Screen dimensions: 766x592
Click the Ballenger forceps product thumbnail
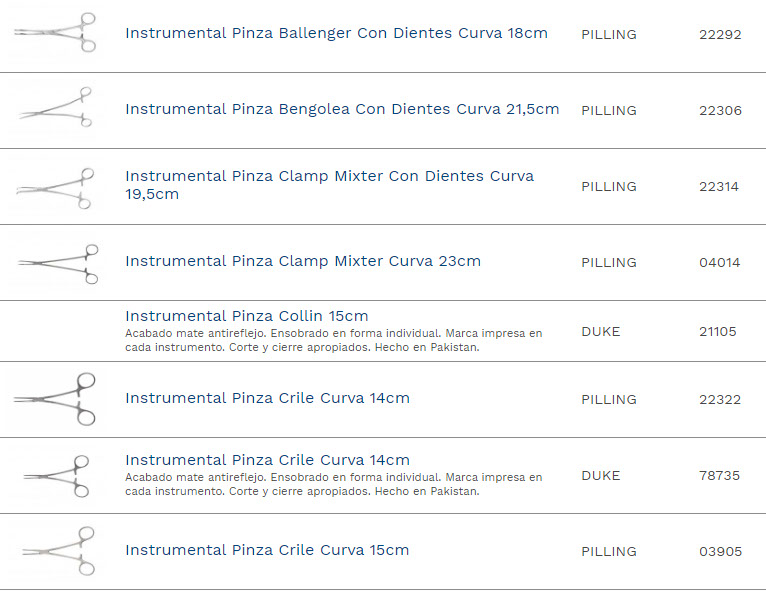pos(56,33)
